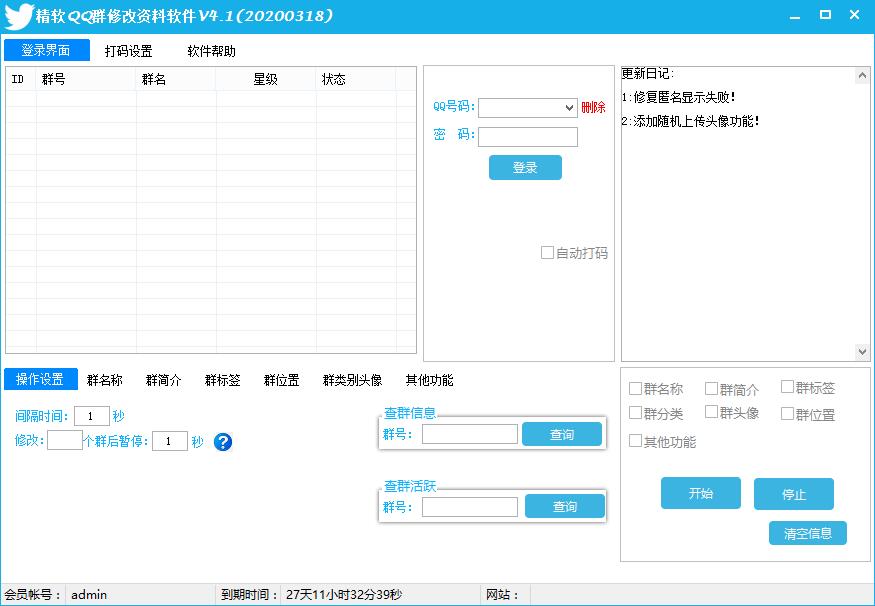Click the blue help question mark icon
This screenshot has width=875, height=606.
point(223,442)
